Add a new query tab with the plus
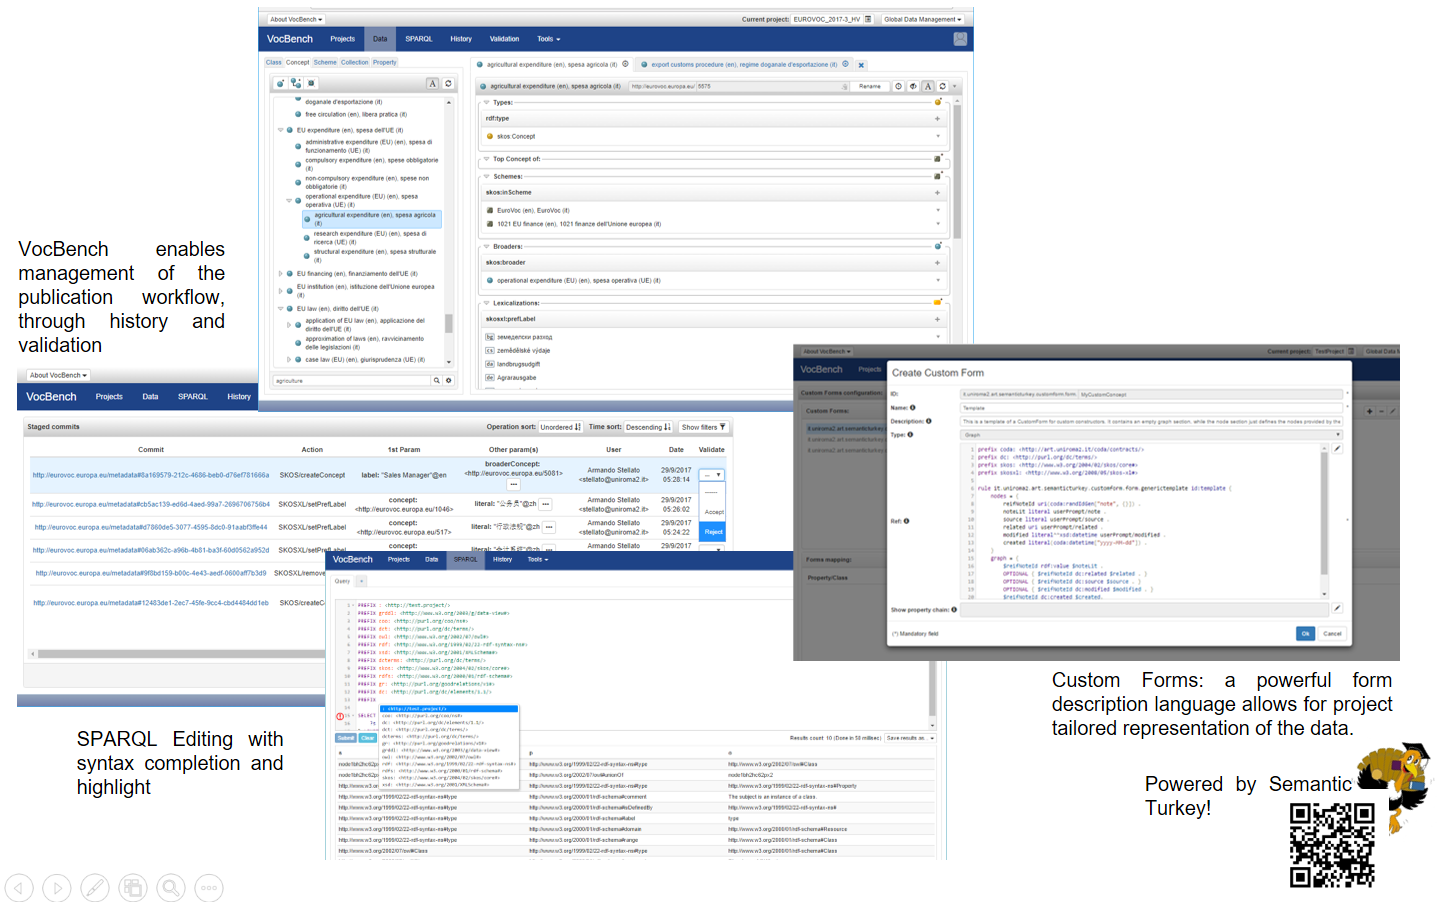The image size is (1437, 902). coord(362,581)
